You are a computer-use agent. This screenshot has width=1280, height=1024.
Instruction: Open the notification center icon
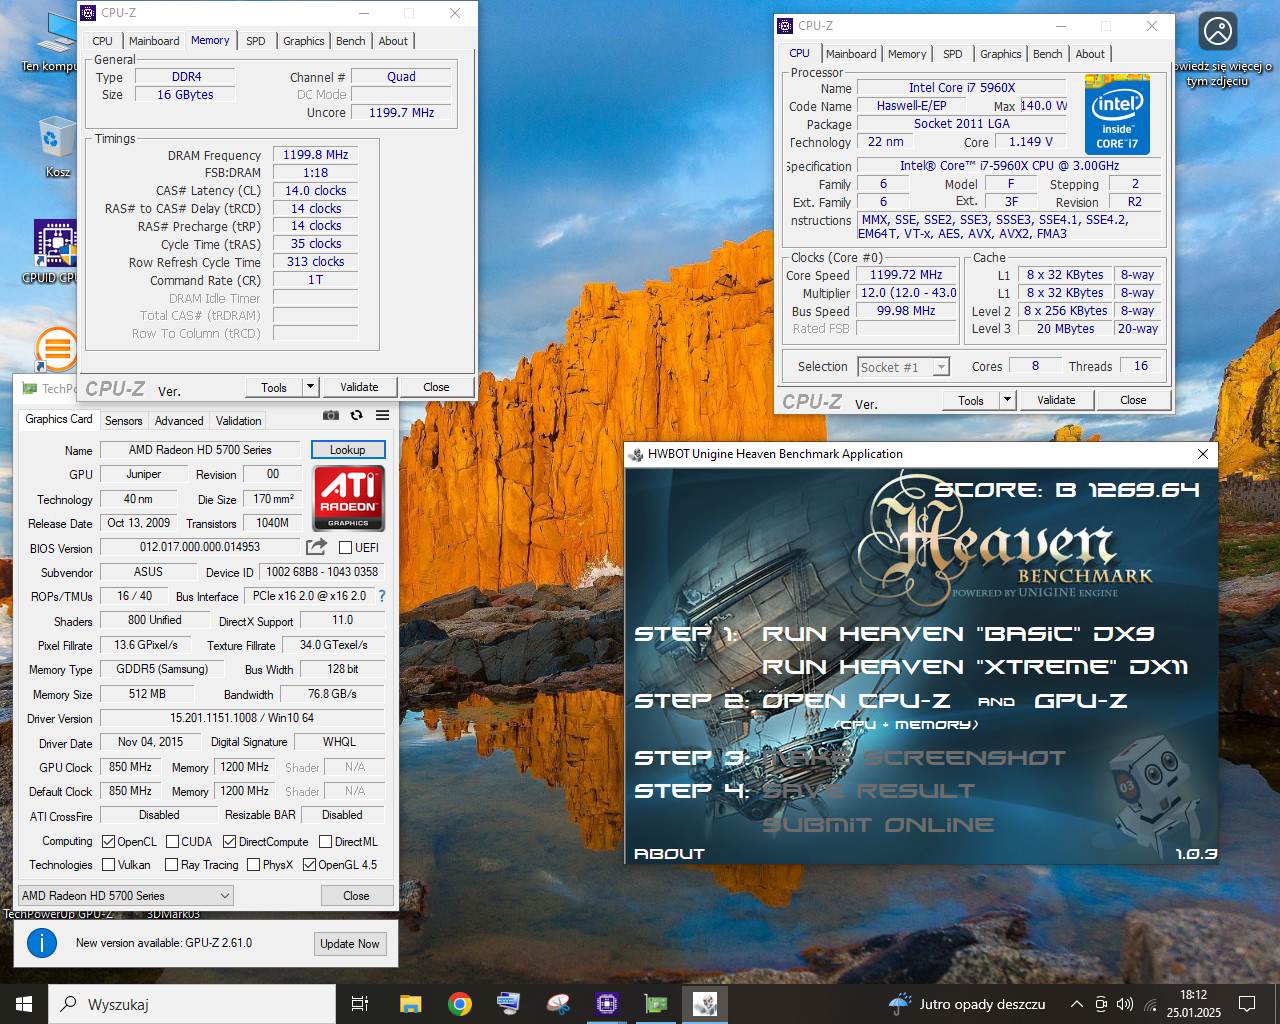click(1247, 1004)
